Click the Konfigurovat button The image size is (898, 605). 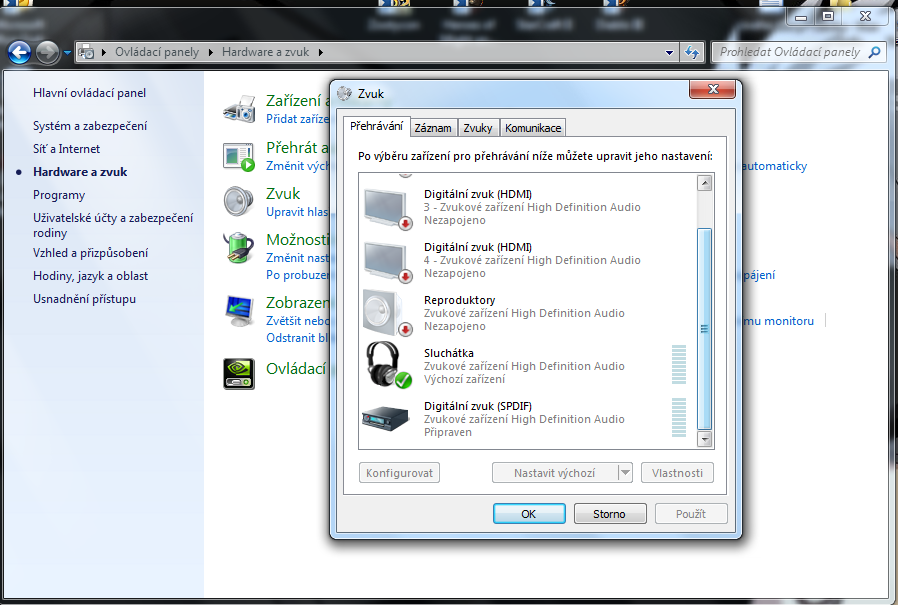point(399,473)
